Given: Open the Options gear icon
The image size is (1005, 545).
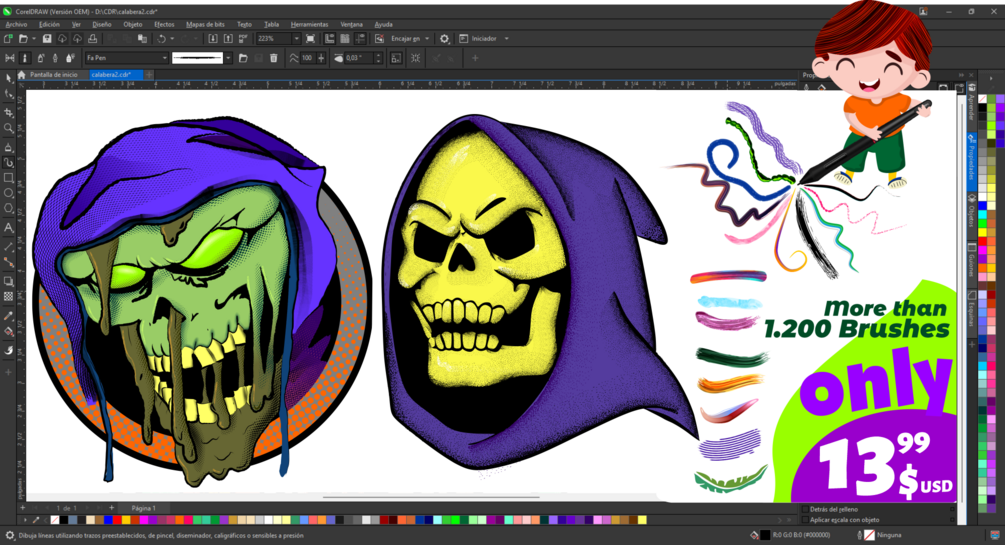Looking at the screenshot, I should point(444,39).
